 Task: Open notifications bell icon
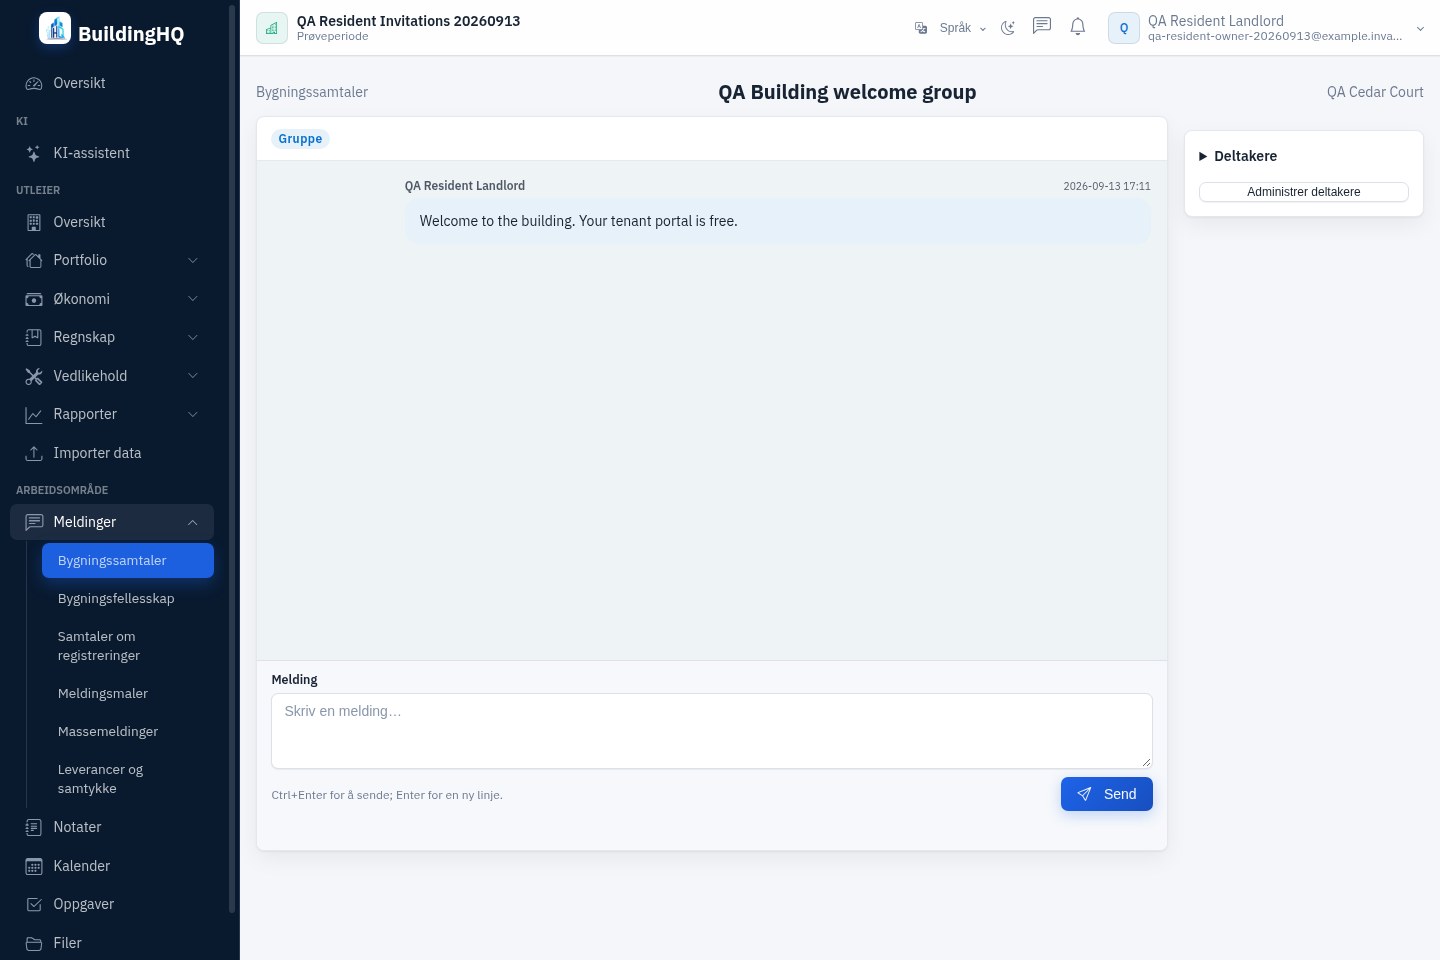(x=1078, y=27)
